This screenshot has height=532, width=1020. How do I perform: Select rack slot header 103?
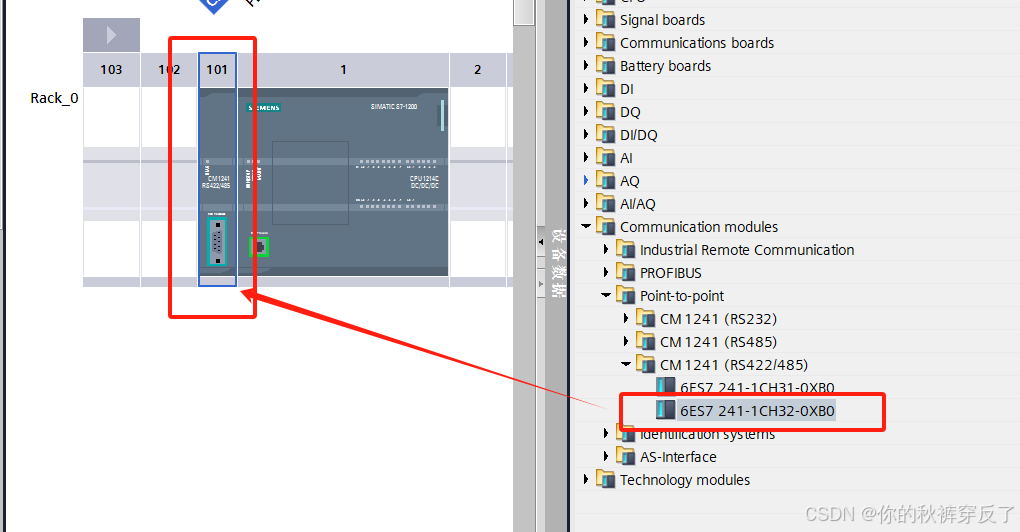(111, 70)
